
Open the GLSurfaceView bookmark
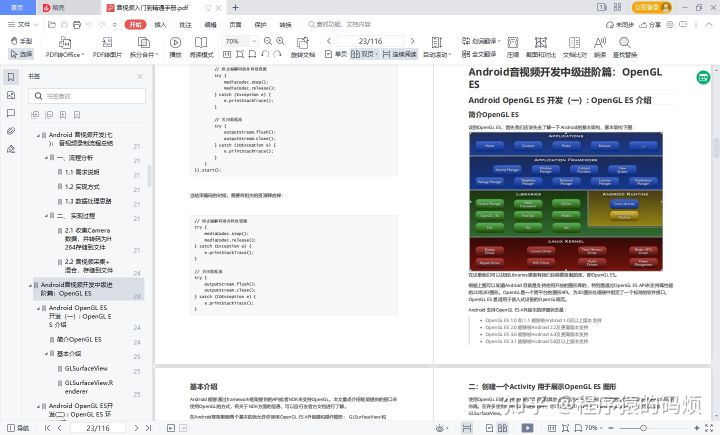coord(86,368)
